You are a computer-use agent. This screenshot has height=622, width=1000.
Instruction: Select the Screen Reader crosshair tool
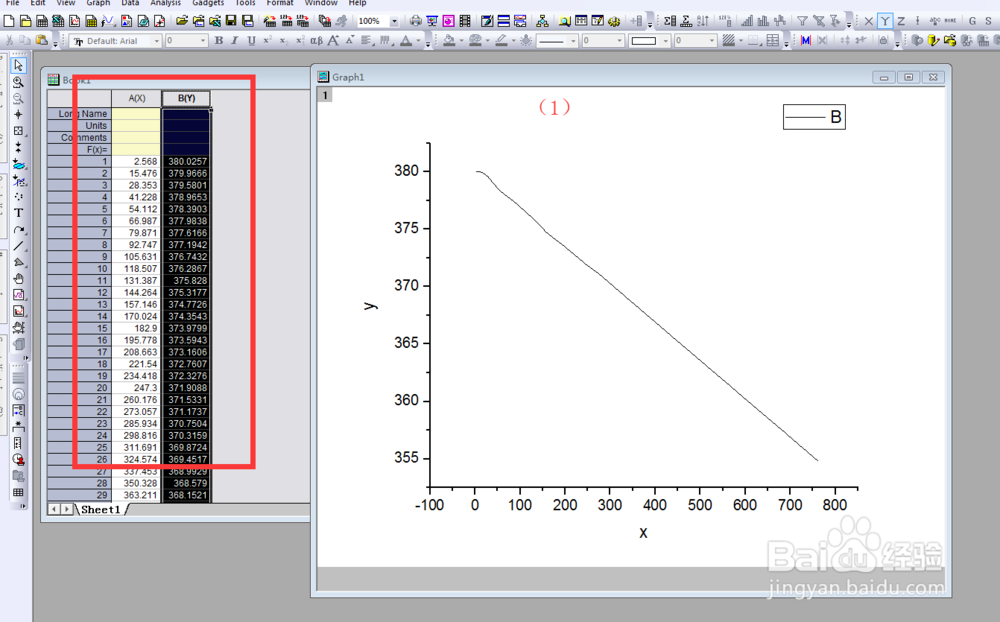point(18,115)
